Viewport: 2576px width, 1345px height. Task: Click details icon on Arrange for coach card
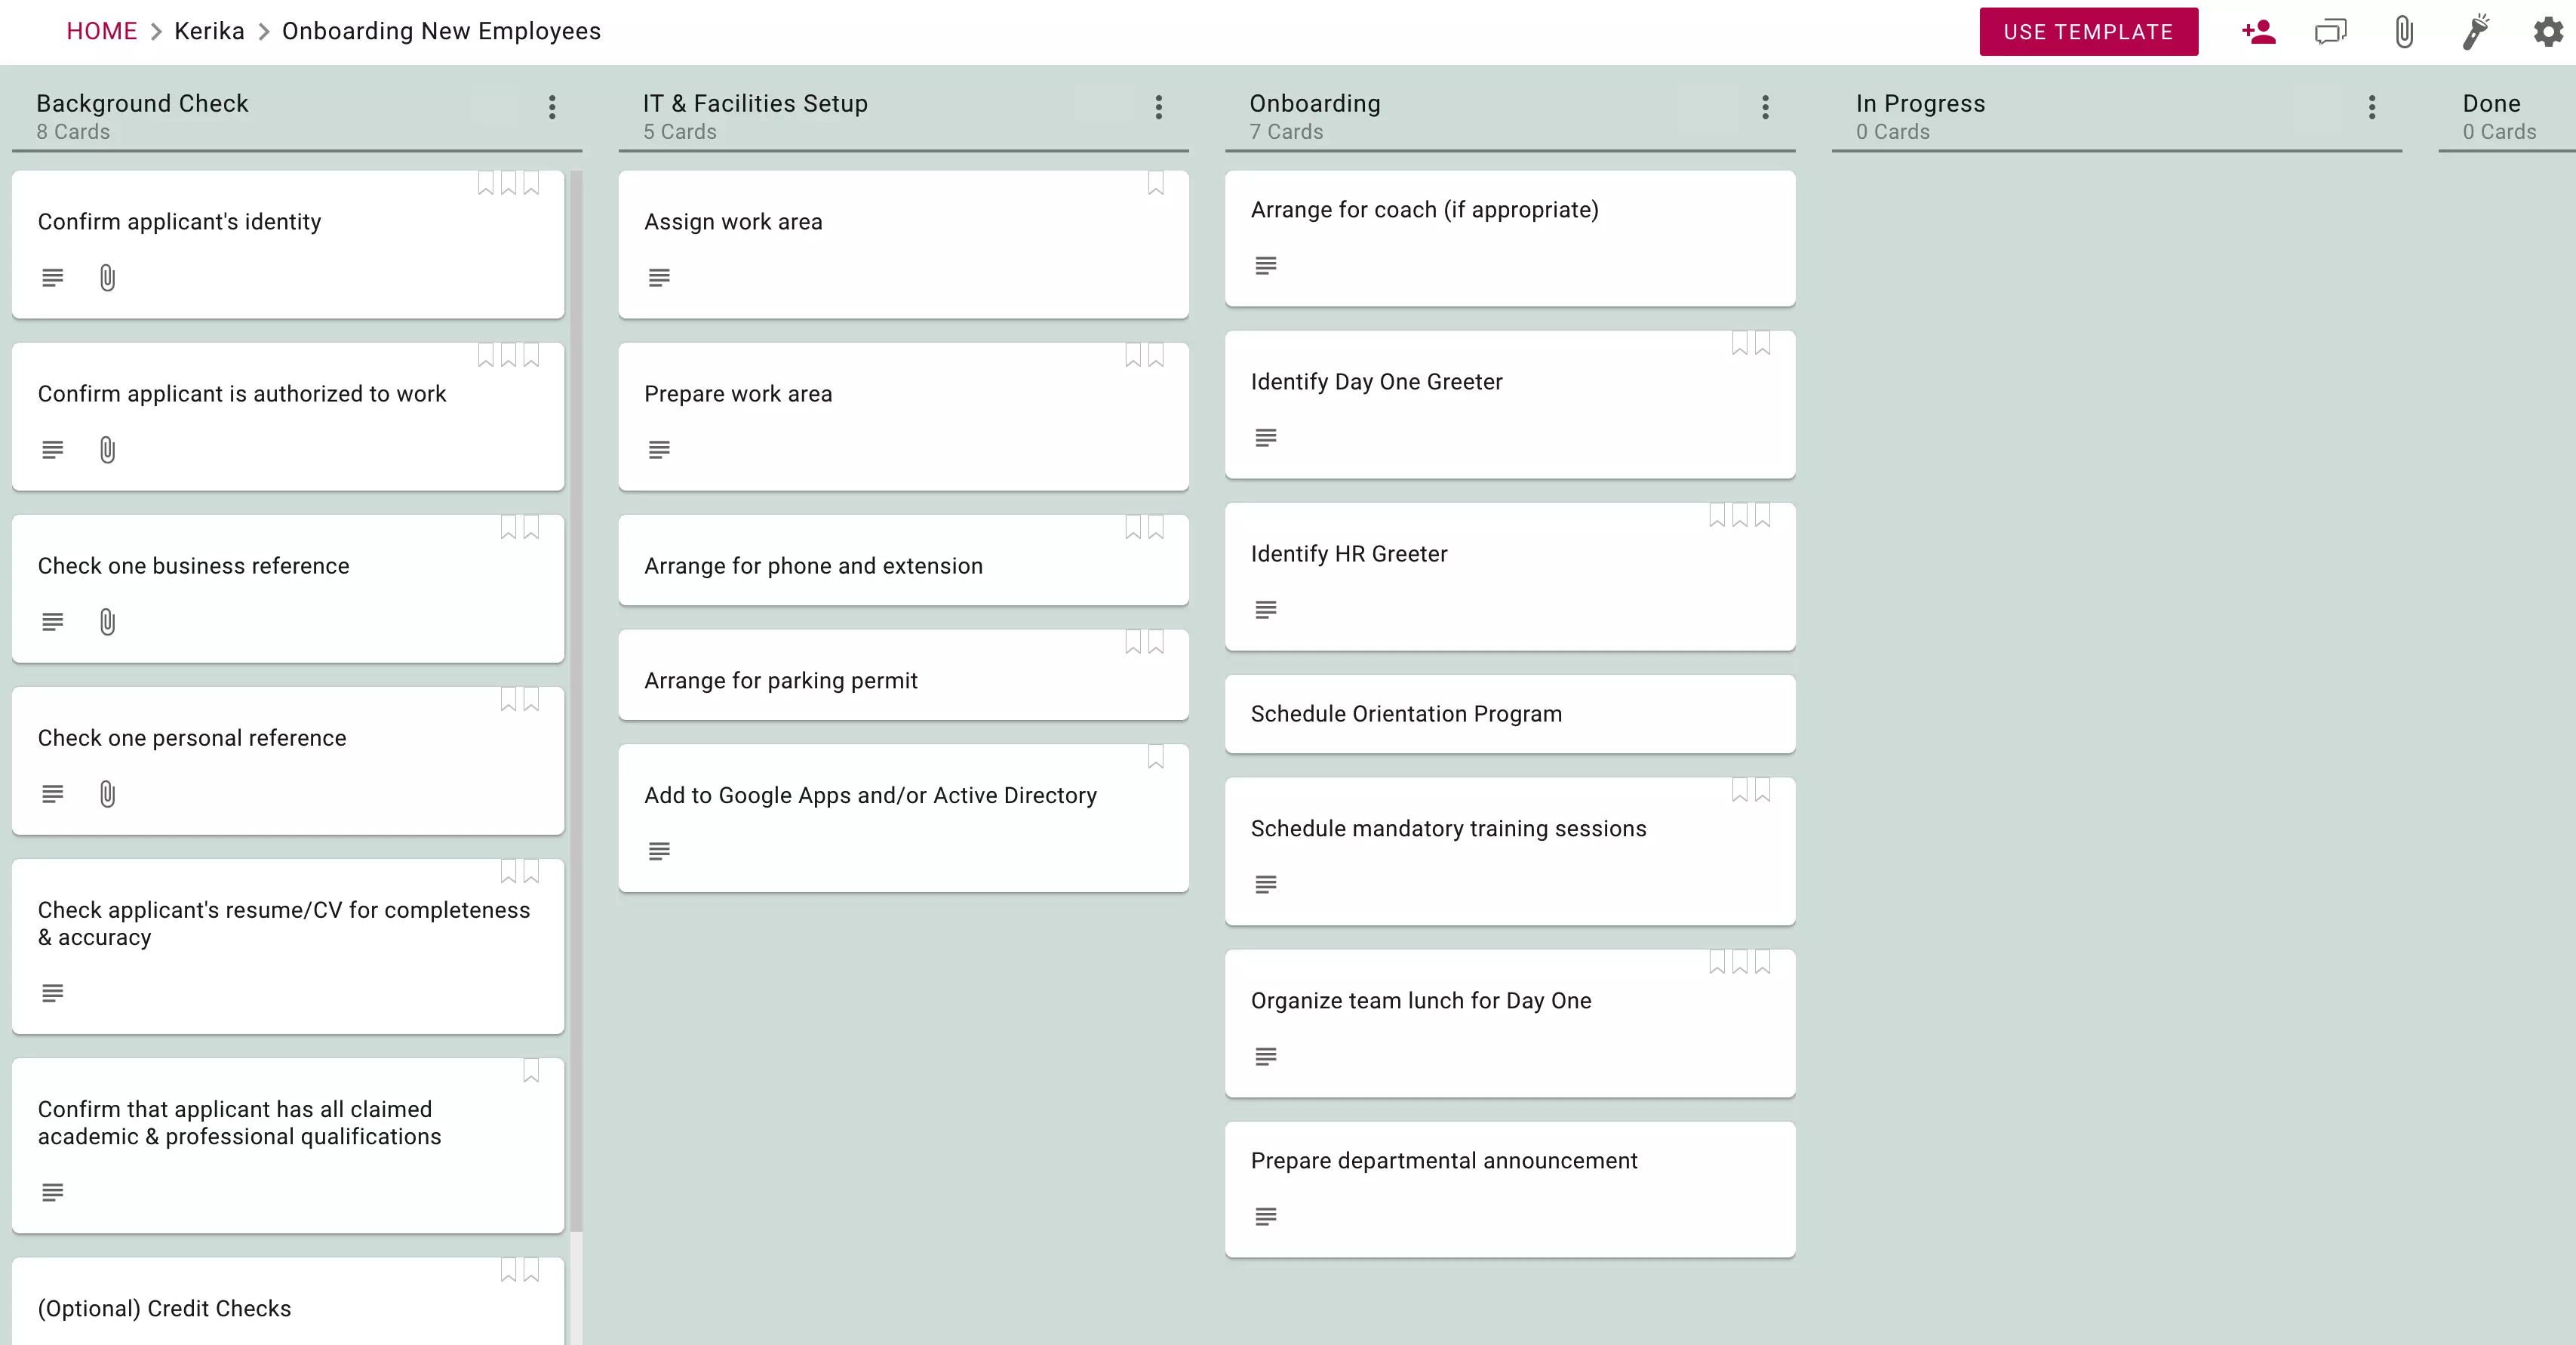(1266, 265)
